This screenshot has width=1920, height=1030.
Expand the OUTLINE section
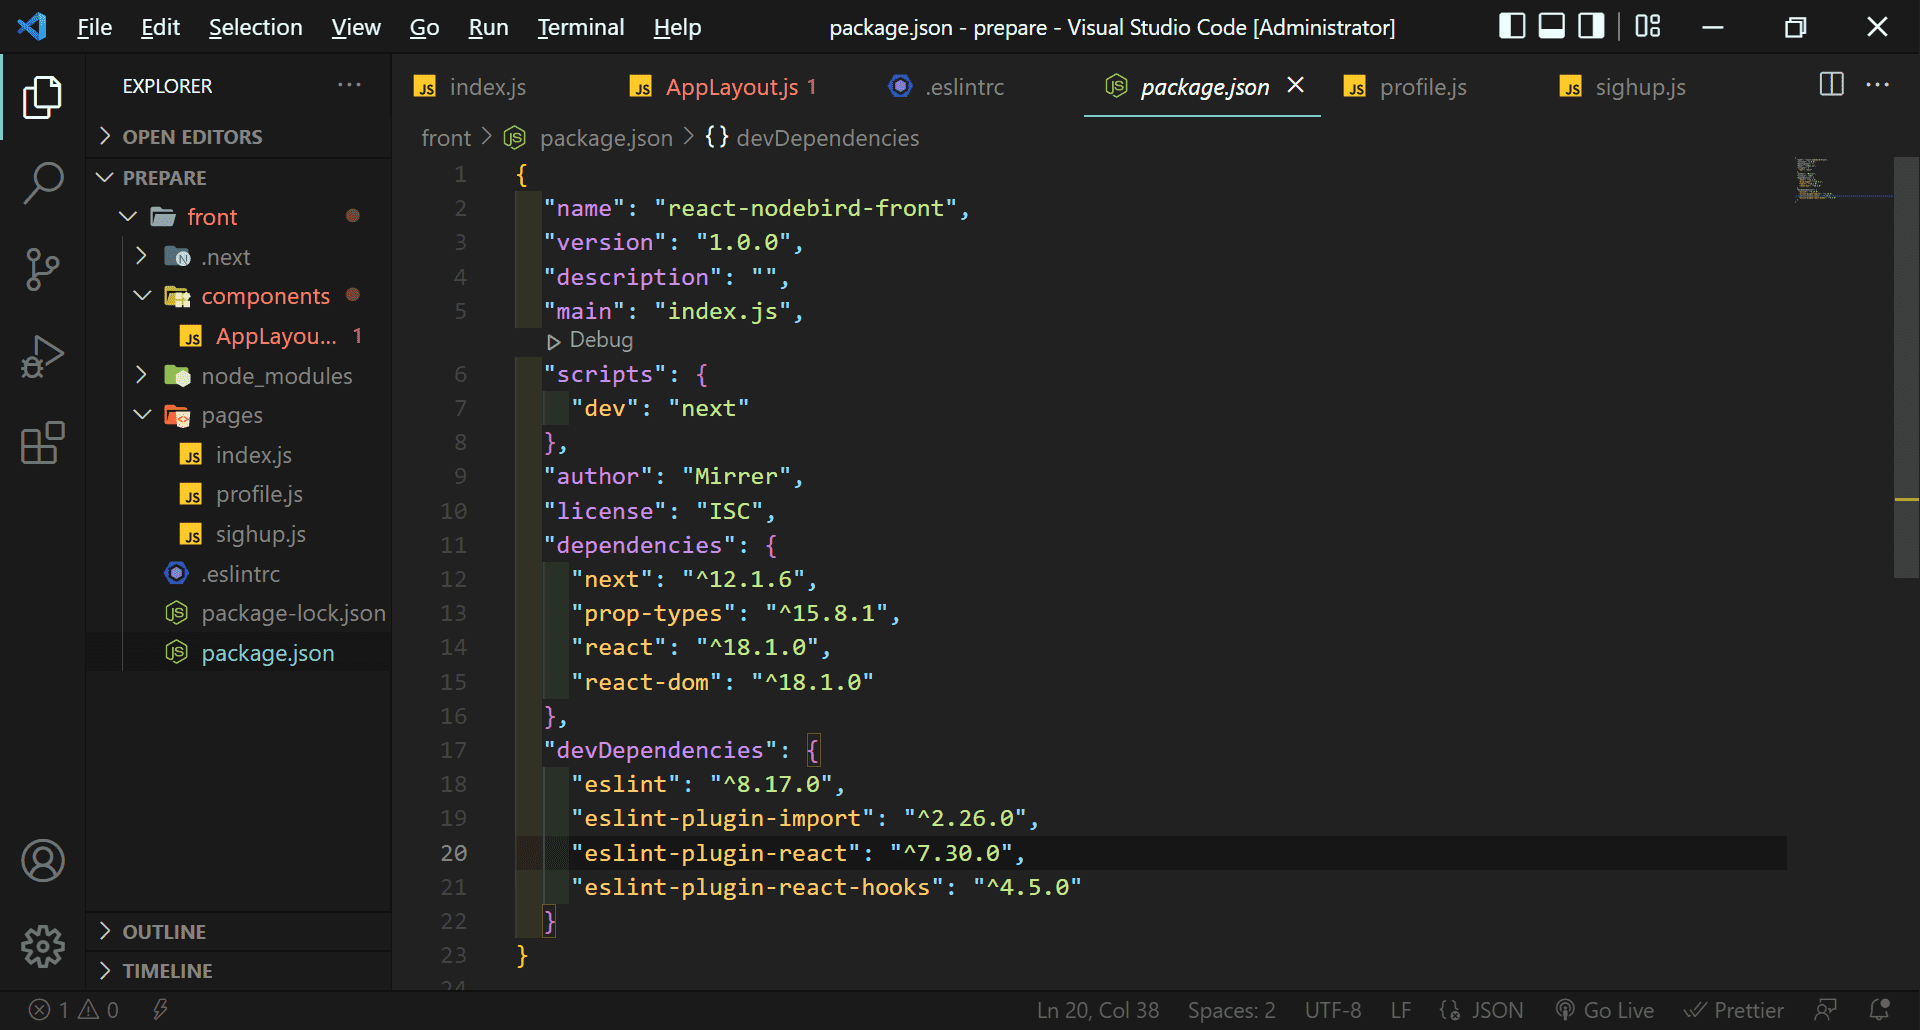[164, 932]
